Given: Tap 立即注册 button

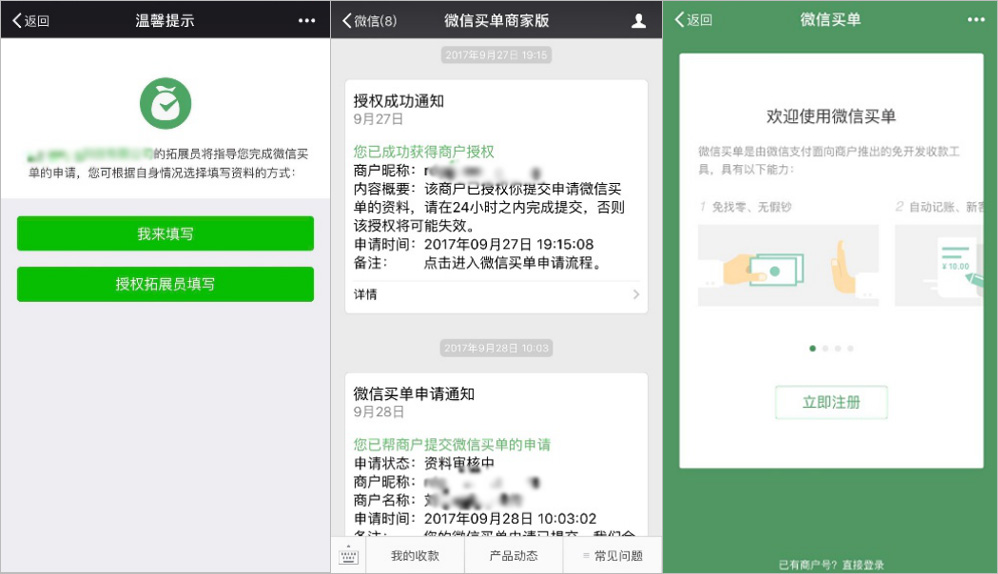Looking at the screenshot, I should pos(831,402).
